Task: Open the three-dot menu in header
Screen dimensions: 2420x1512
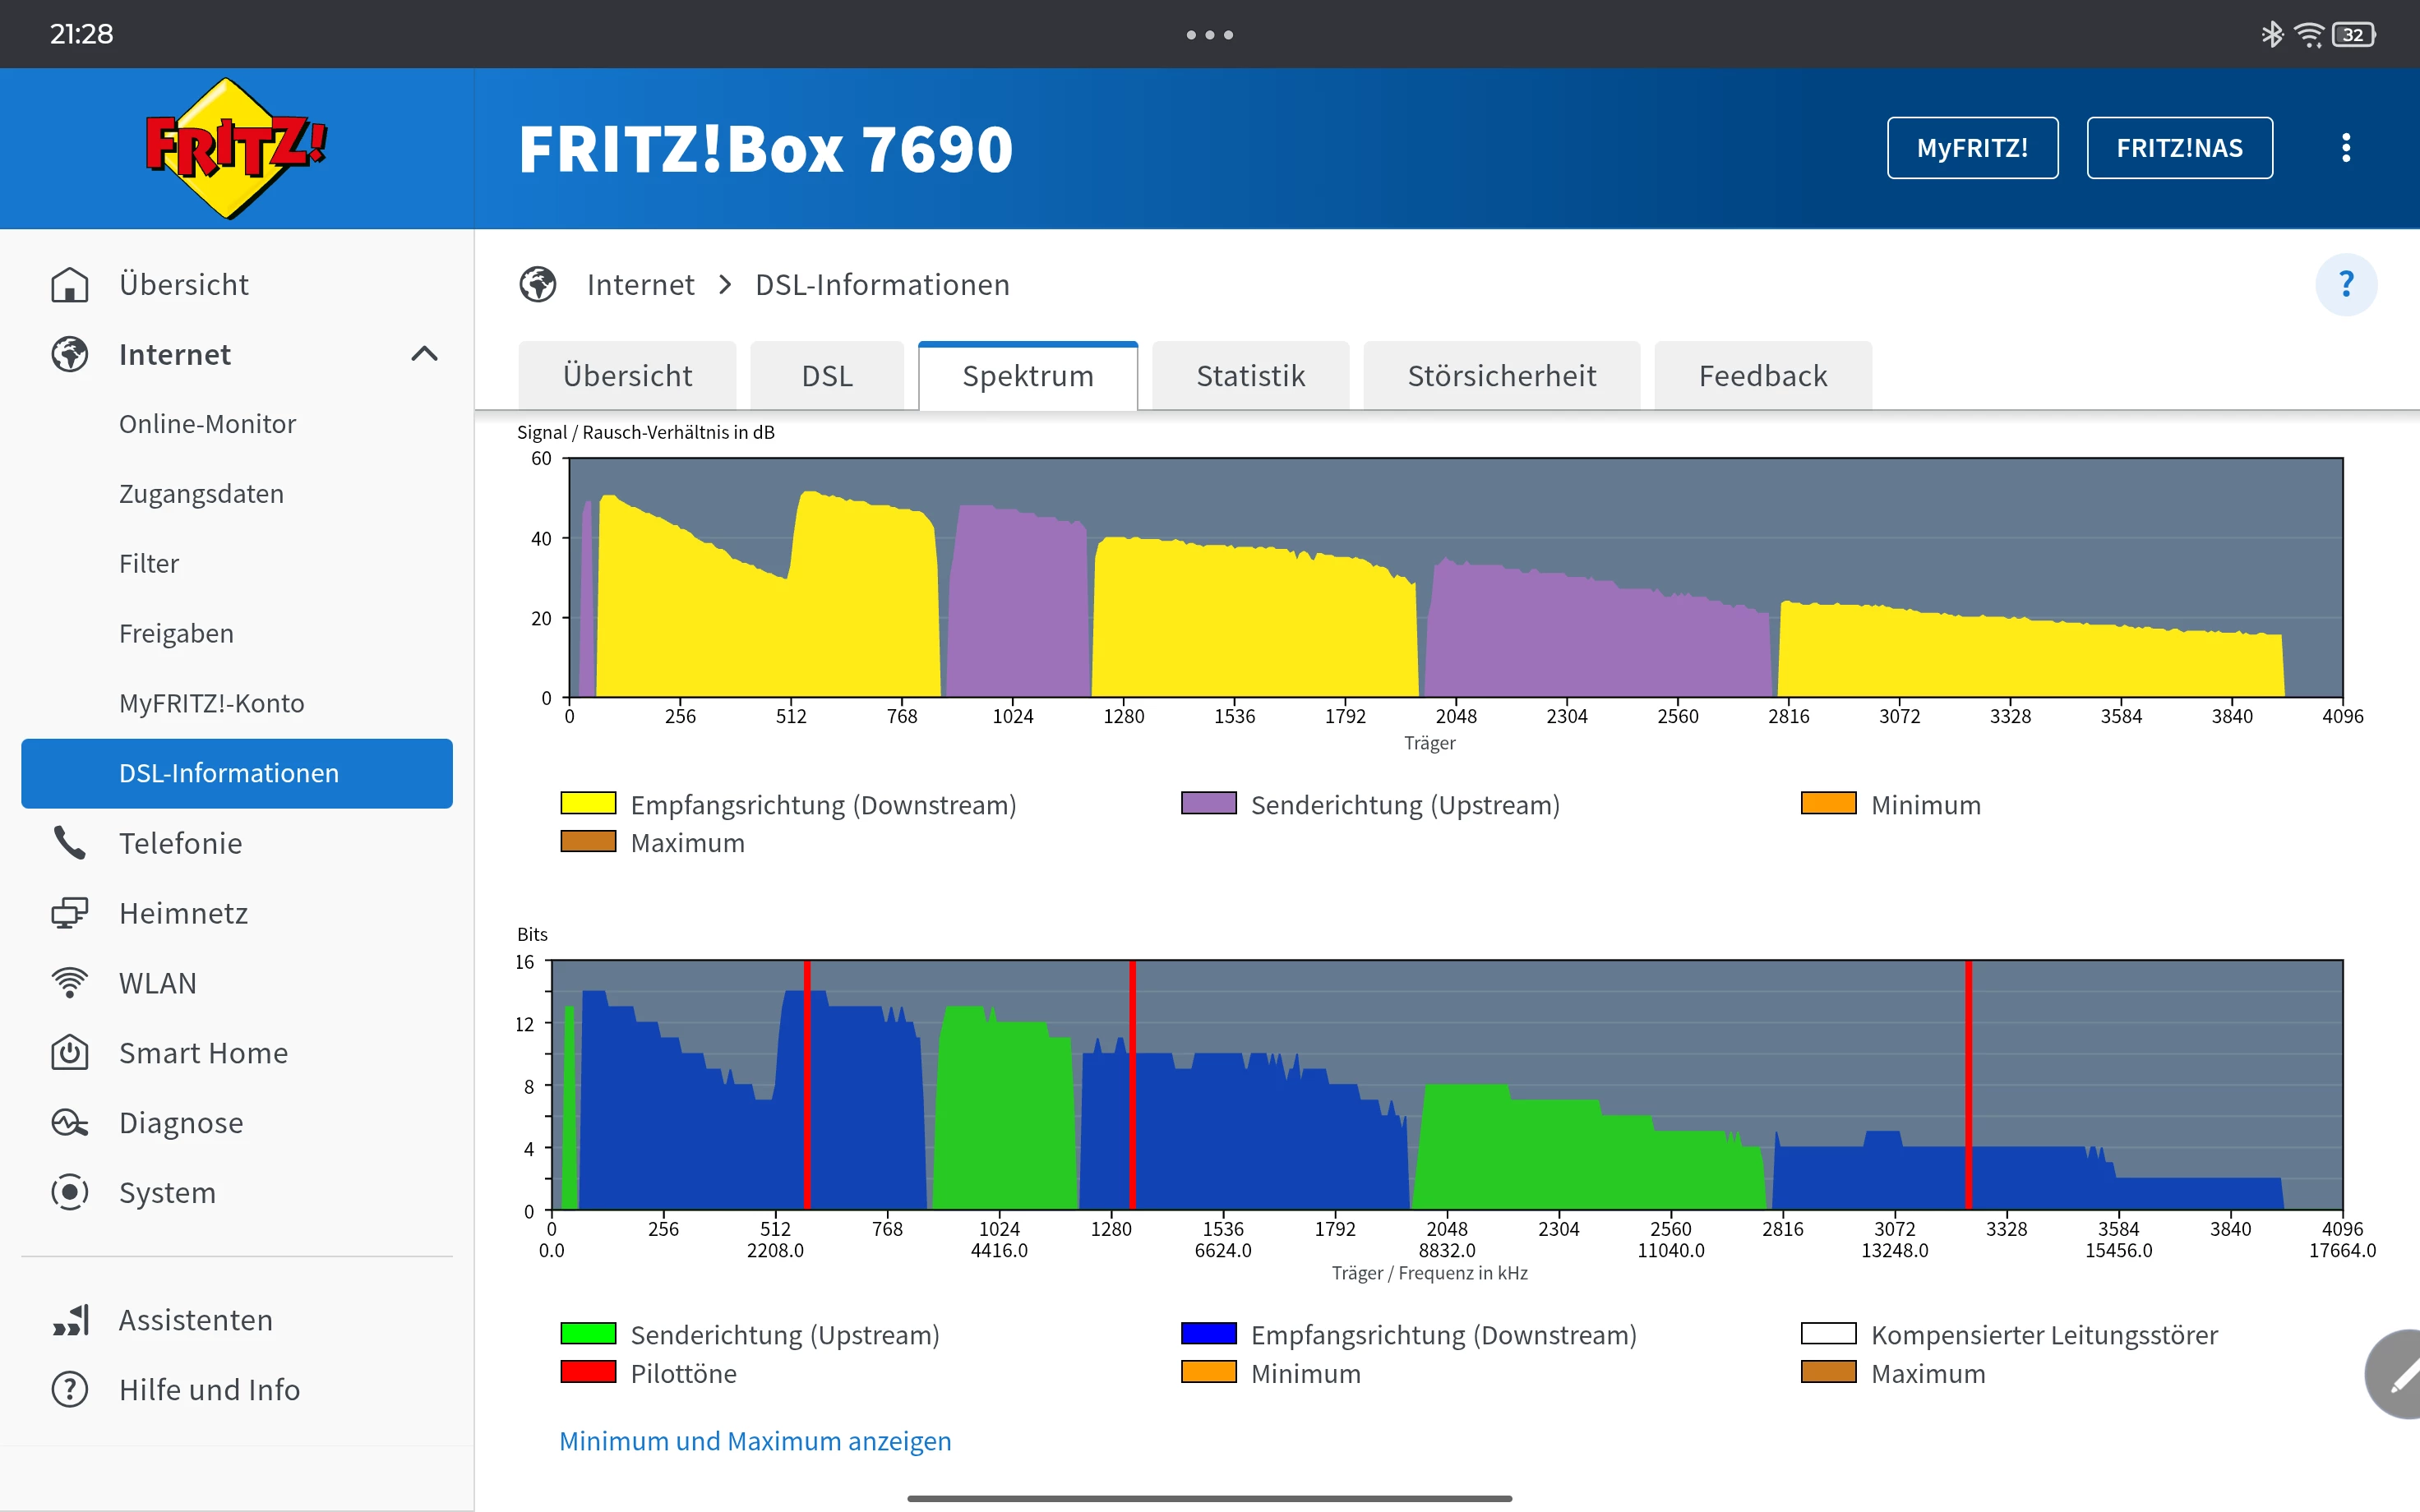Action: [x=2345, y=148]
